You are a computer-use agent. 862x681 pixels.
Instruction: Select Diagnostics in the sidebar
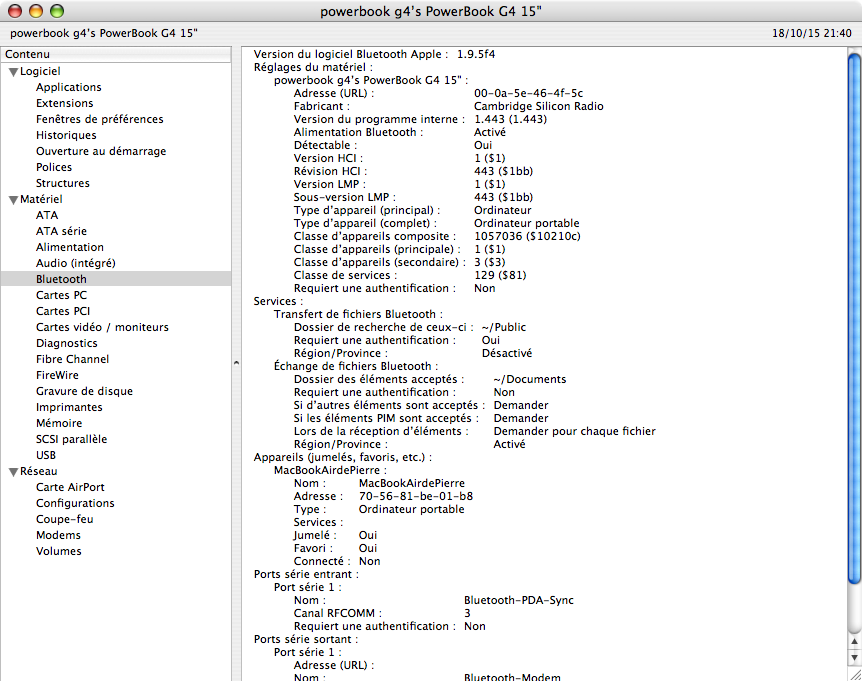(67, 343)
